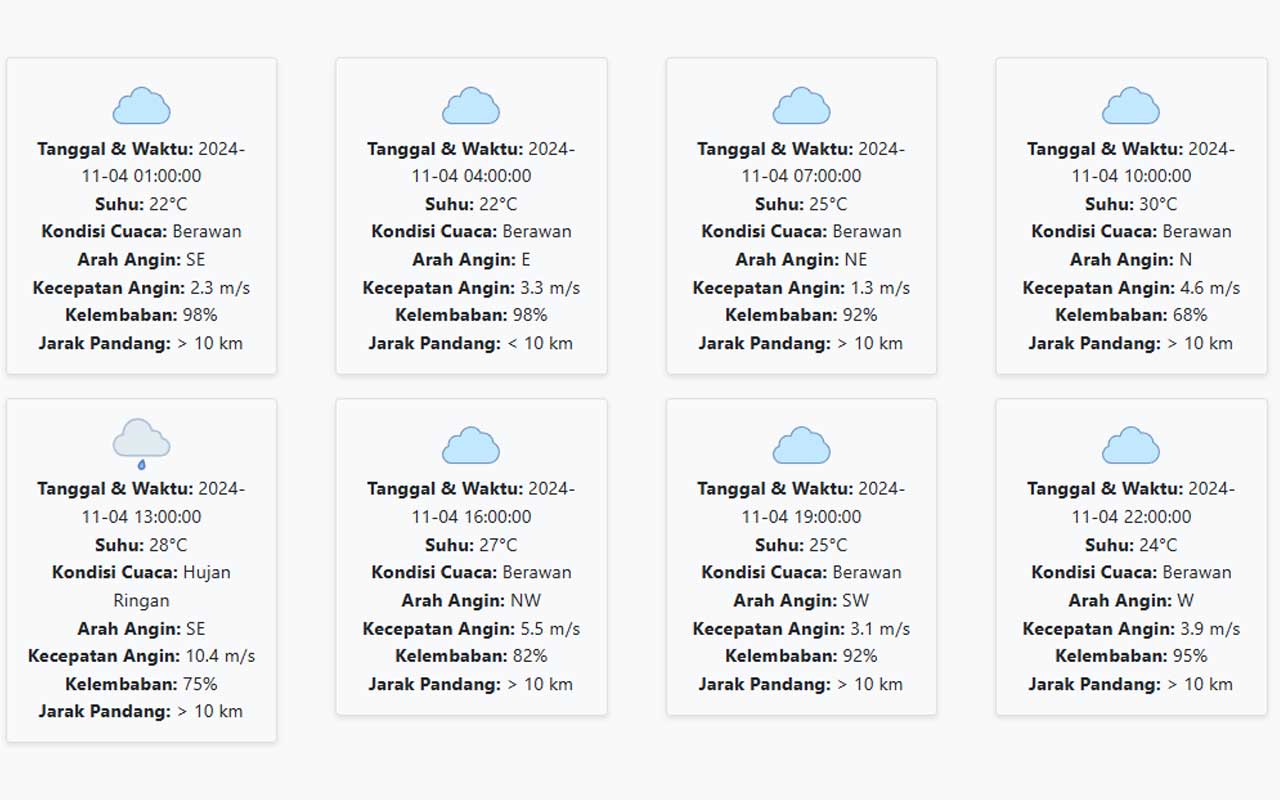Screen dimensions: 1280x800
Task: Select the '11-04 16:00:00' time text
Action: click(471, 517)
